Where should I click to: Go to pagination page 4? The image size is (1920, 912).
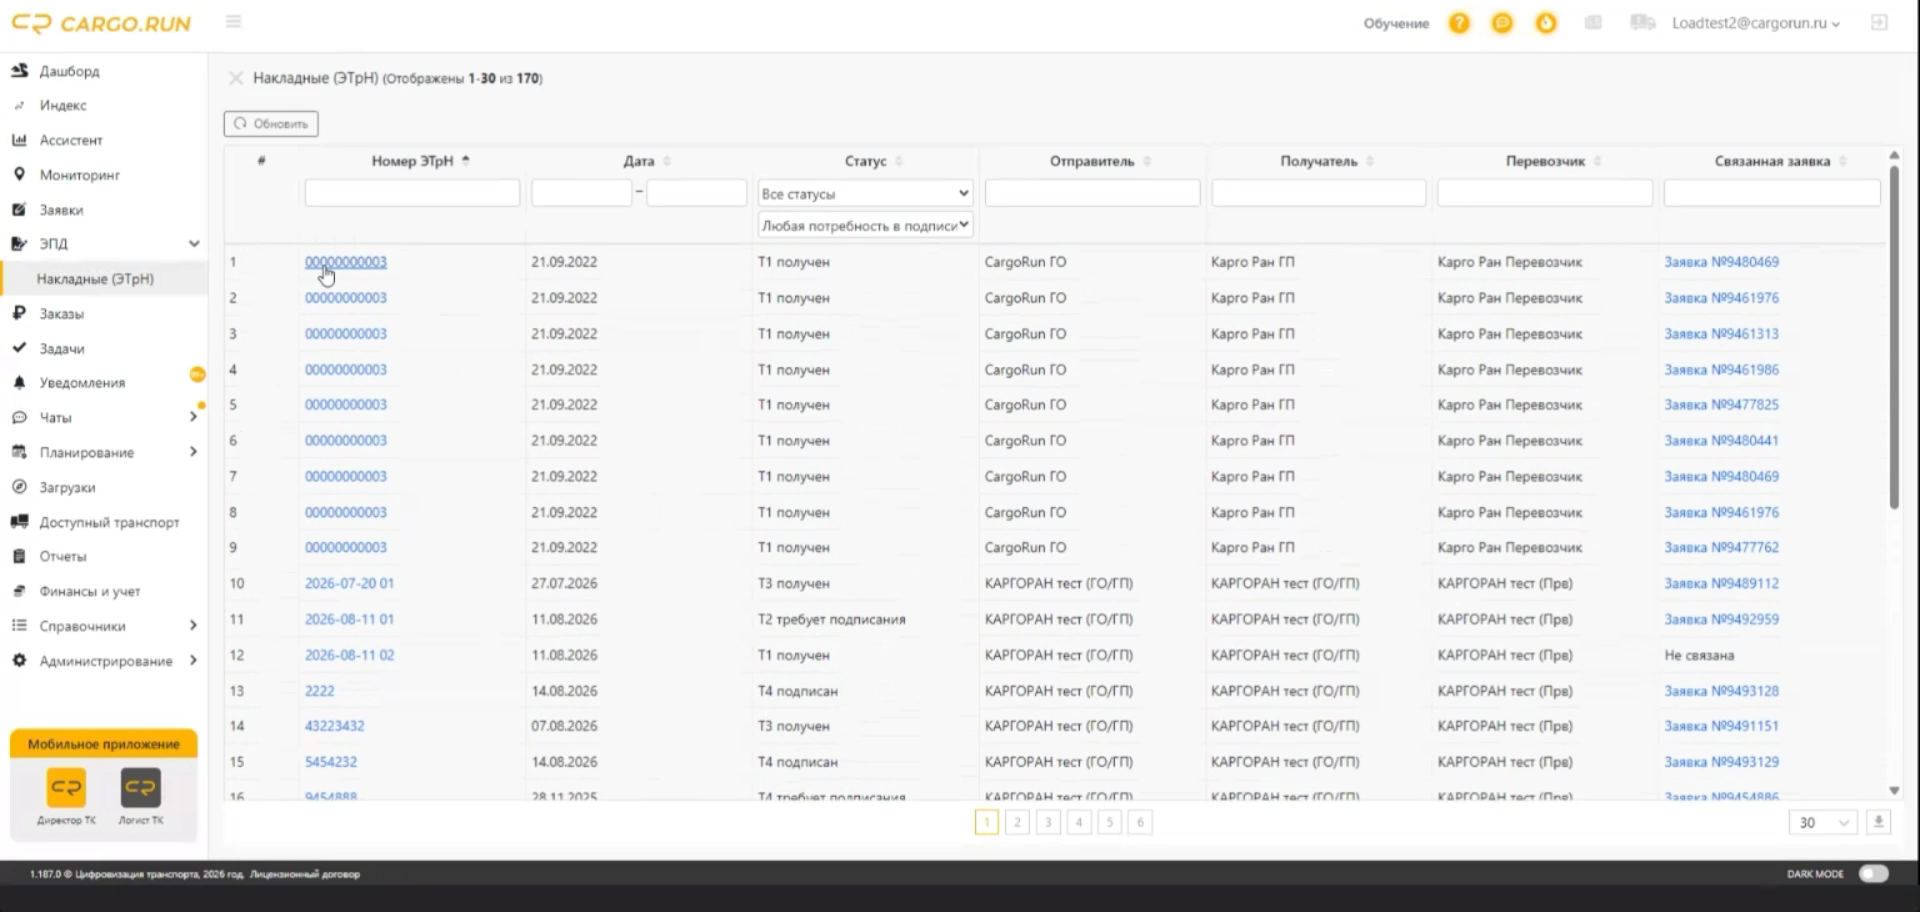click(x=1078, y=822)
